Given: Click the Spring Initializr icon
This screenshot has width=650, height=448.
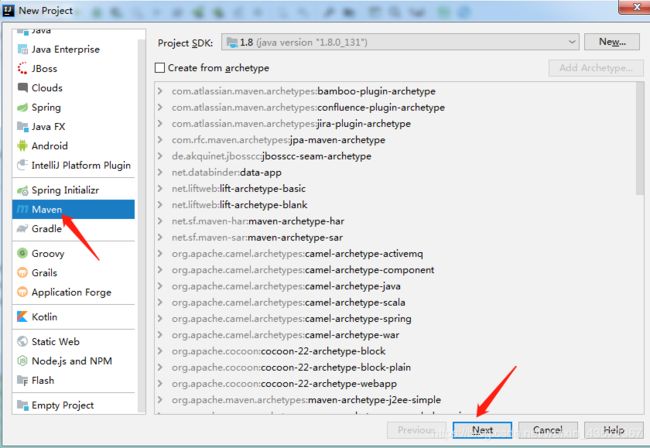Looking at the screenshot, I should click(x=22, y=190).
